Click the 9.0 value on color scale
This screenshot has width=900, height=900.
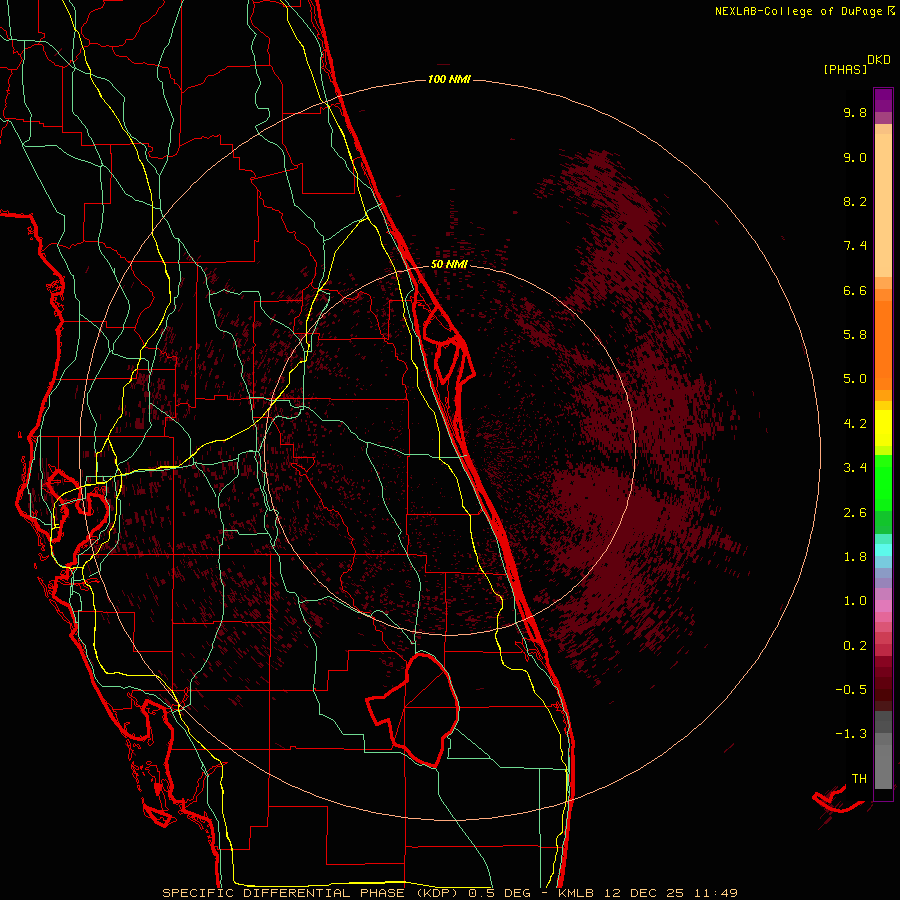coord(855,157)
